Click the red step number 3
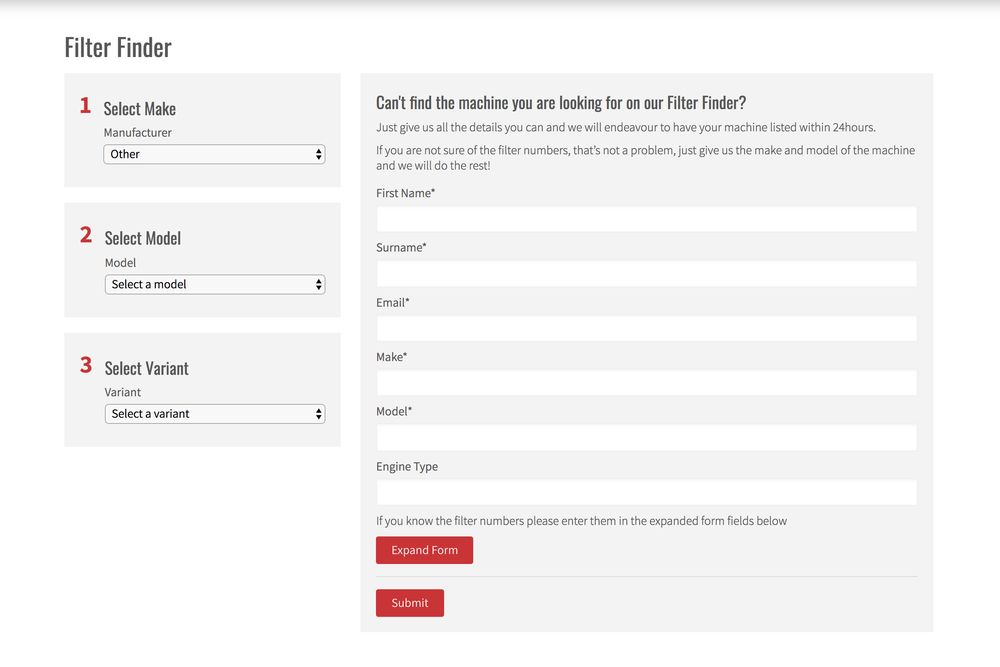Screen dimensions: 1000x667 (x=86, y=366)
